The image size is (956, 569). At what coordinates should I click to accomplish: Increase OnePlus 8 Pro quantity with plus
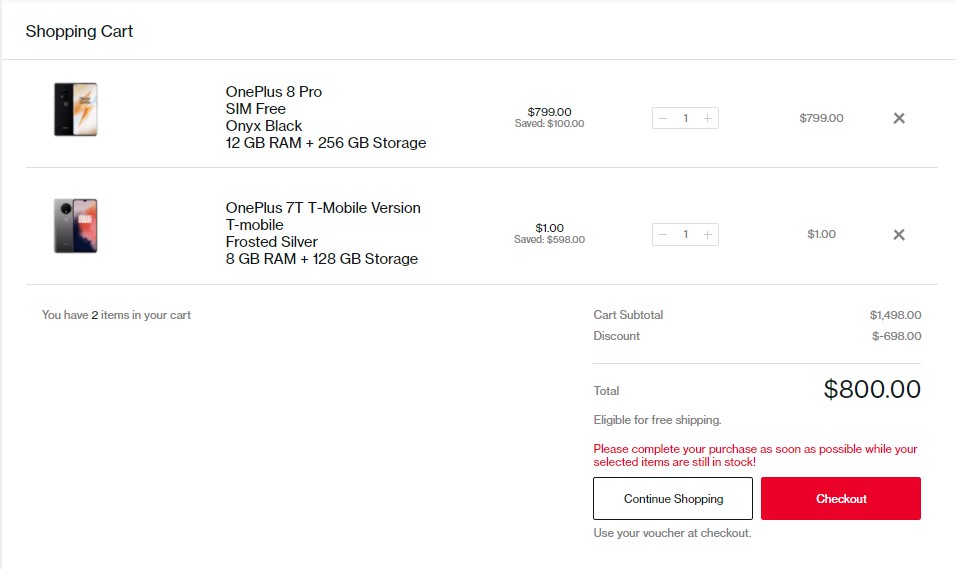tap(708, 118)
